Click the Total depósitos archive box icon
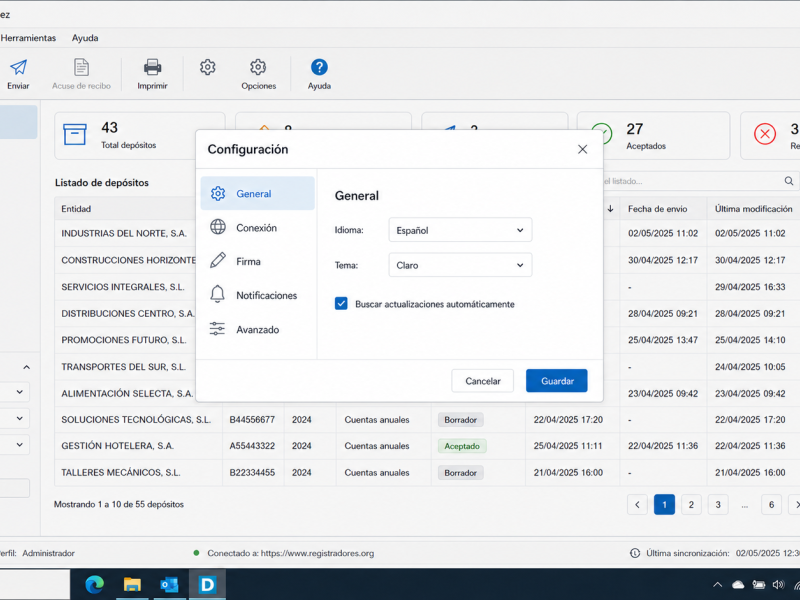 click(x=75, y=135)
